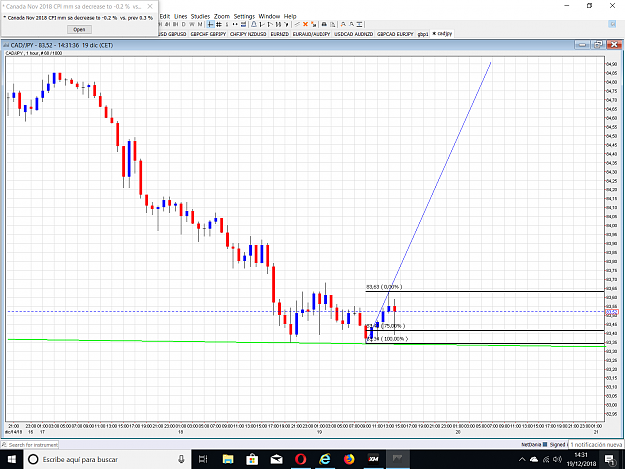Click the printer icon in toolbar
625x469 pixels.
(324, 24)
